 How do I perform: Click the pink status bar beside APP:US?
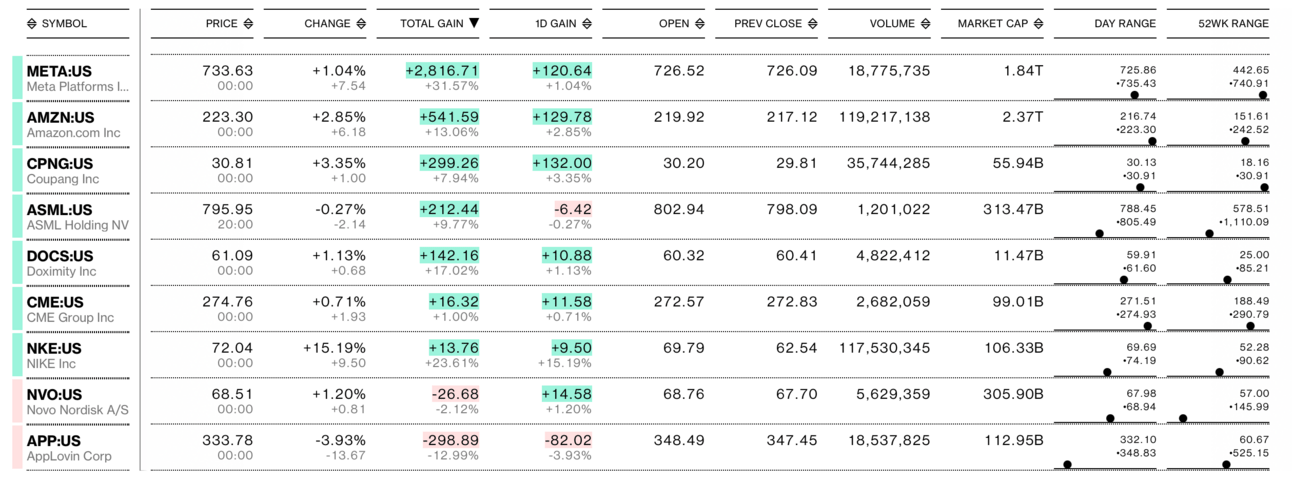coord(17,447)
